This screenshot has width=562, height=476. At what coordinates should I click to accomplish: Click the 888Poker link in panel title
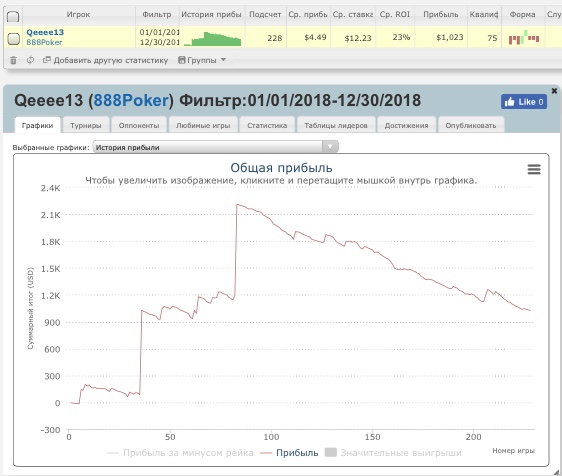[x=131, y=100]
